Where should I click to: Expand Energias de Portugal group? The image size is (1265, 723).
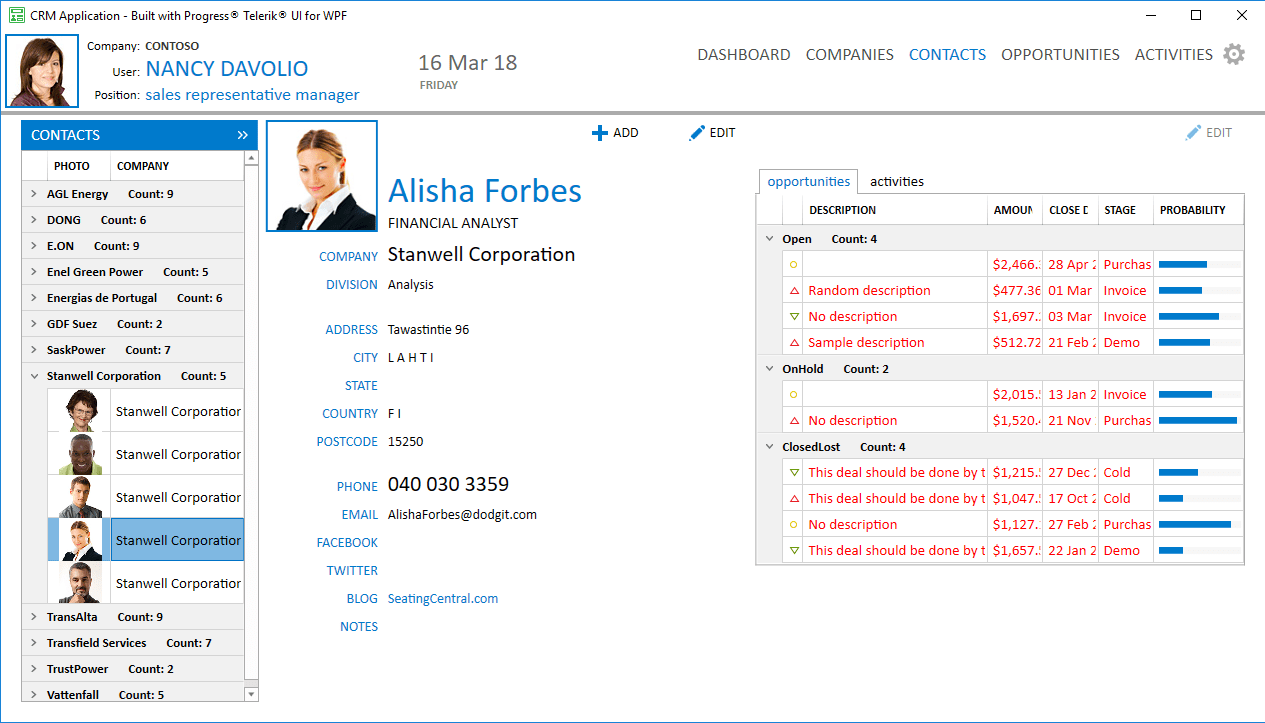(x=34, y=298)
